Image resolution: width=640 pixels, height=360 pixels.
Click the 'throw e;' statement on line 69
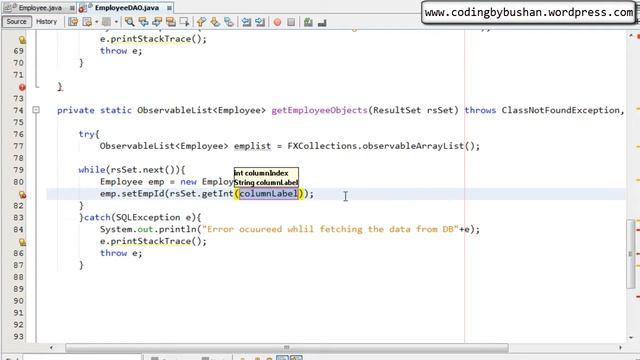pyautogui.click(x=121, y=51)
